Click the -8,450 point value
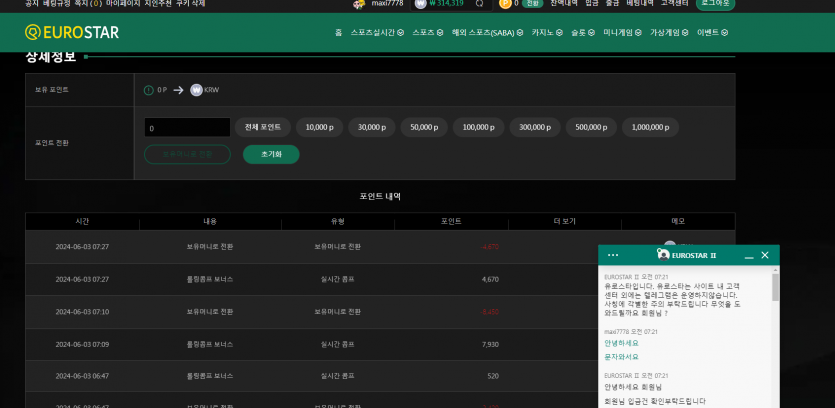This screenshot has width=835, height=408. click(489, 312)
